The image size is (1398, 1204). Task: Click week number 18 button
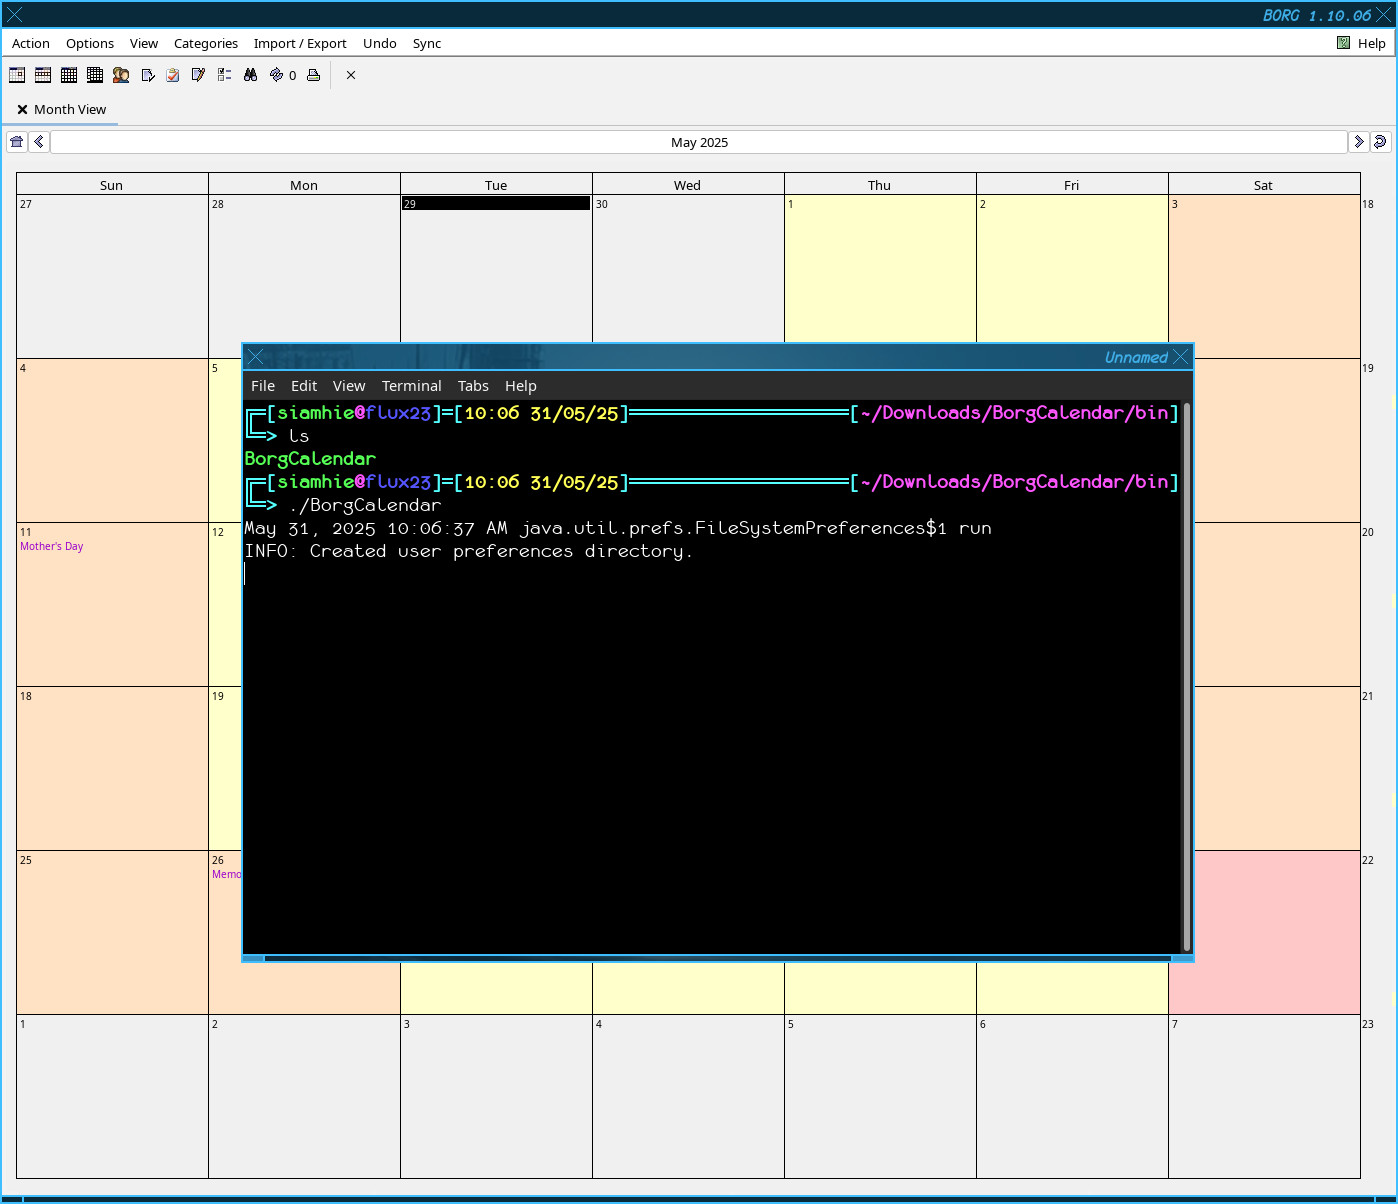point(1368,204)
